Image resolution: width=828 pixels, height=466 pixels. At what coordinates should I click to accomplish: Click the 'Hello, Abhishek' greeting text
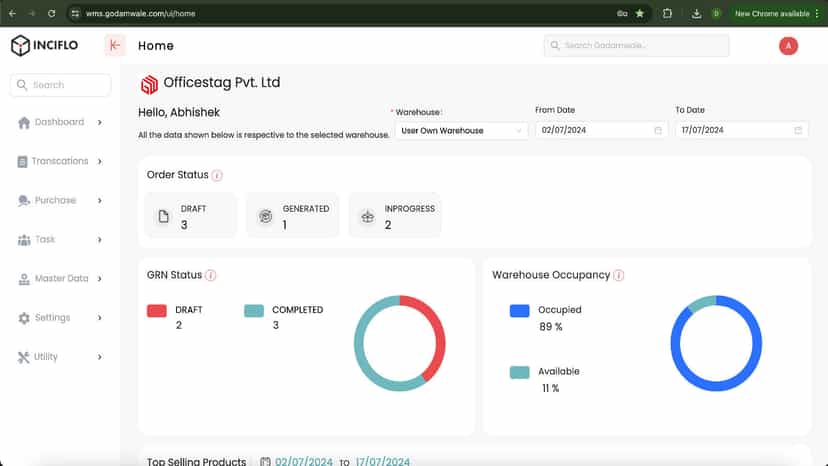tap(179, 113)
